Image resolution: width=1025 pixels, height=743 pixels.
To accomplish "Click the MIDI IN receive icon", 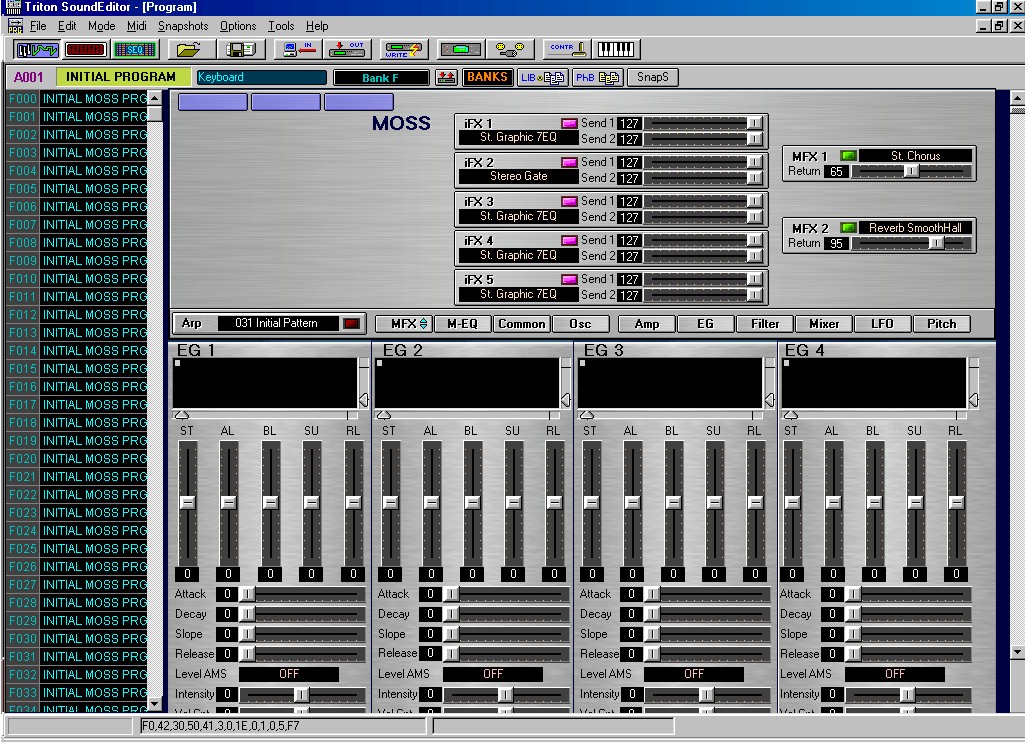I will (x=299, y=49).
